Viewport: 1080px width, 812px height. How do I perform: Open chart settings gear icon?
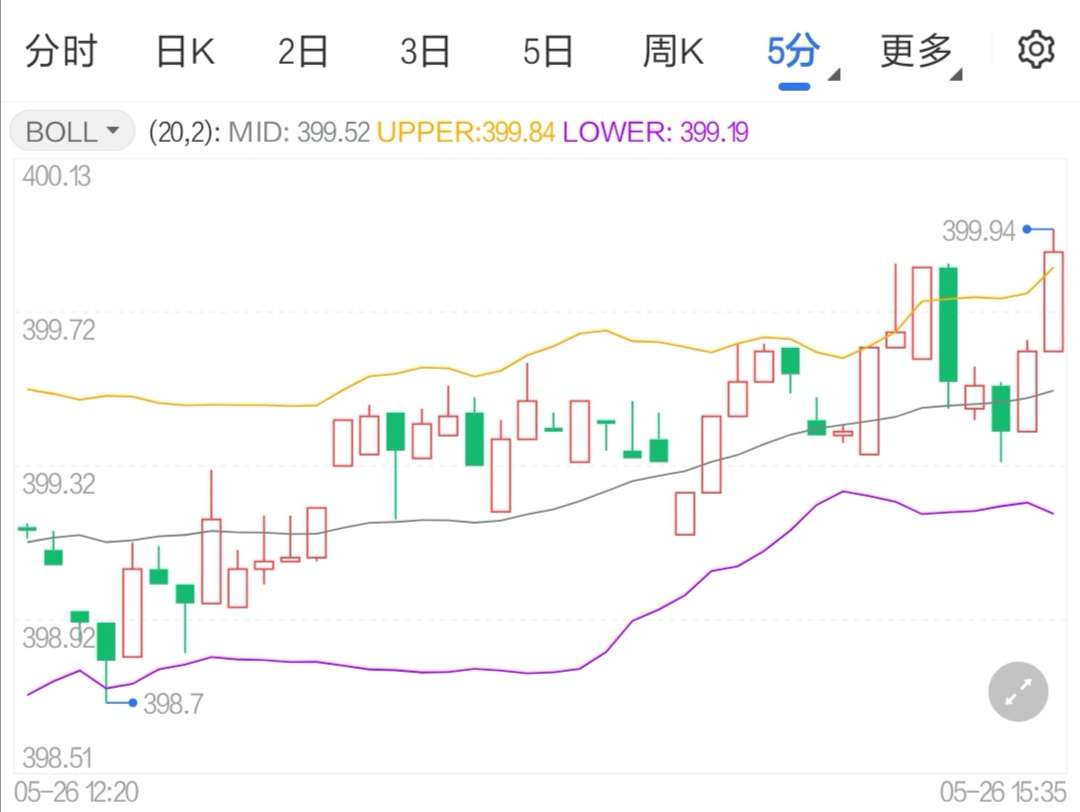[x=1036, y=50]
